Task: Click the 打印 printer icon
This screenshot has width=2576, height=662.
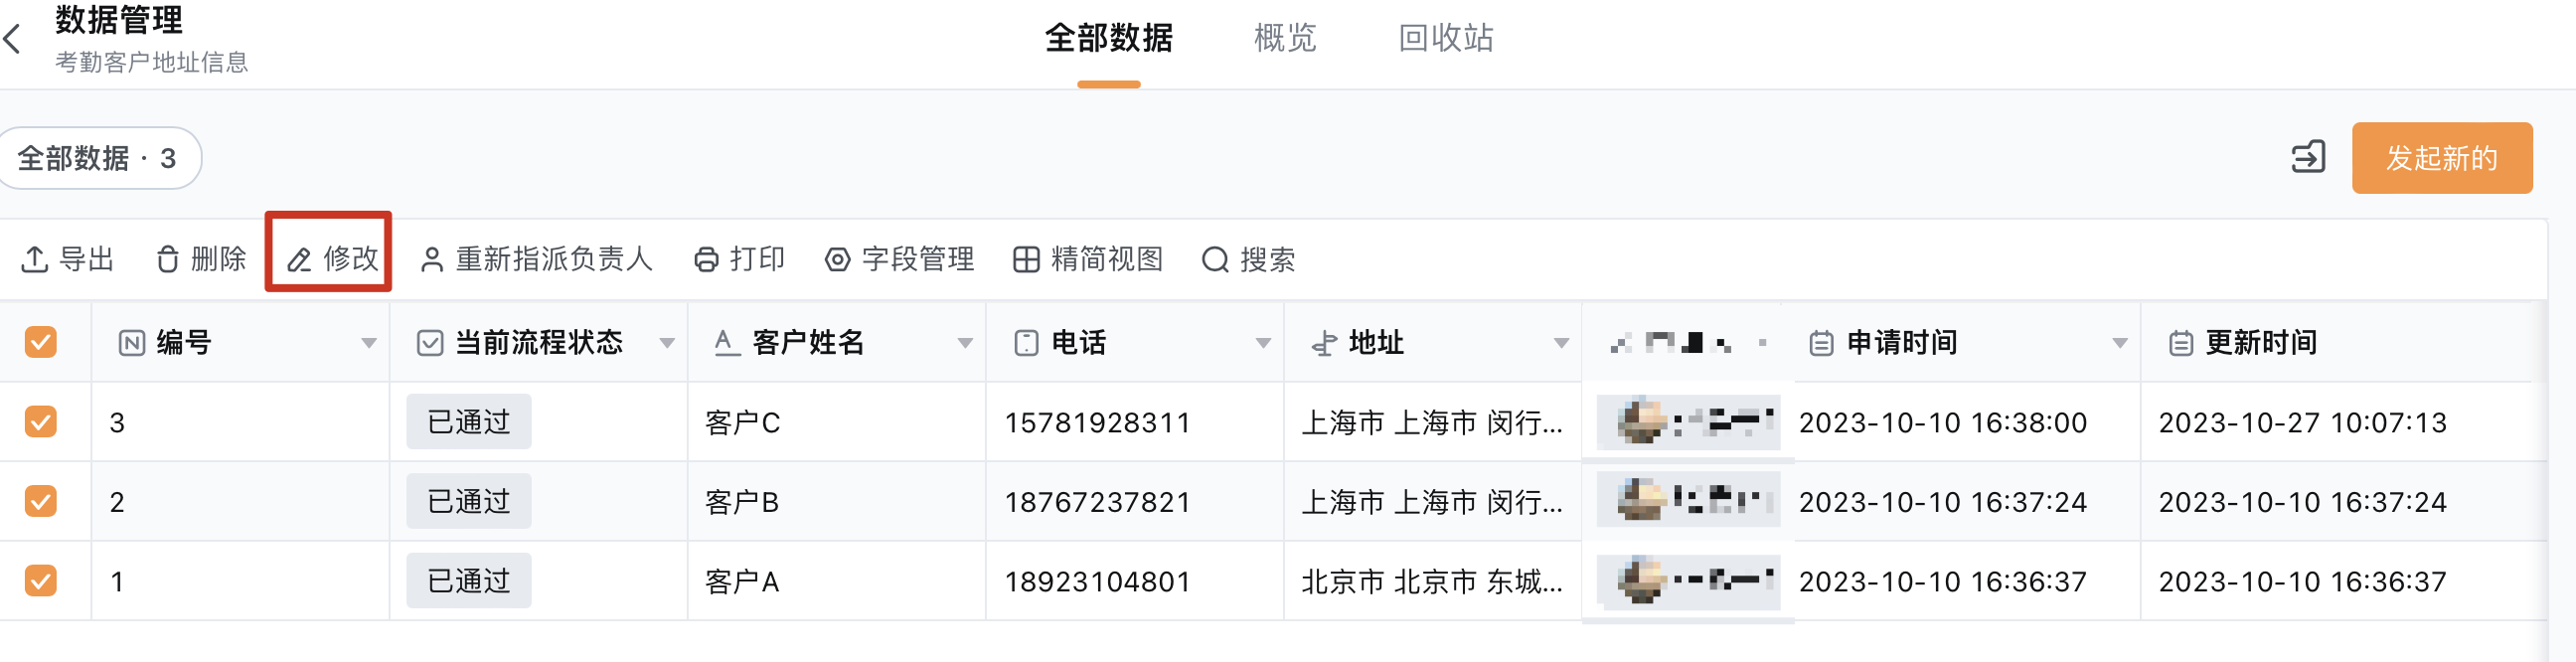Action: (706, 260)
